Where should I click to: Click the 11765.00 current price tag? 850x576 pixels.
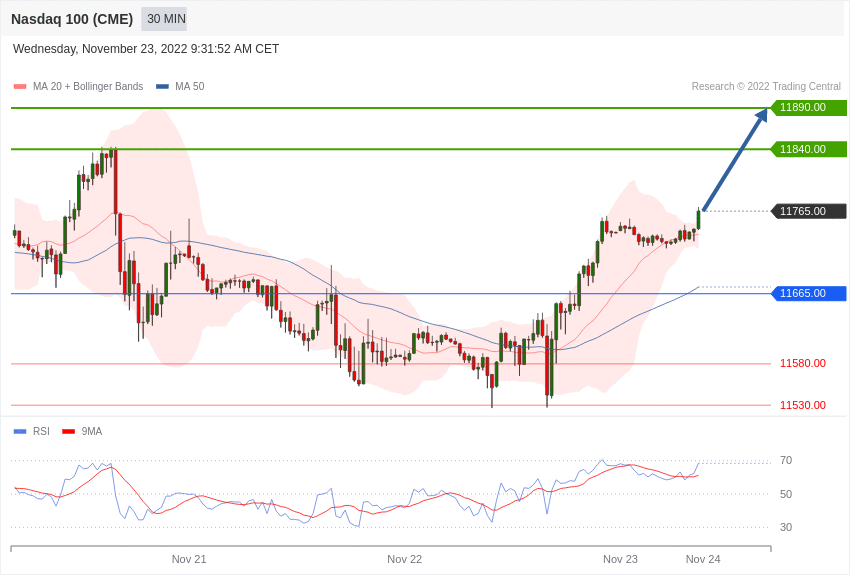click(808, 211)
